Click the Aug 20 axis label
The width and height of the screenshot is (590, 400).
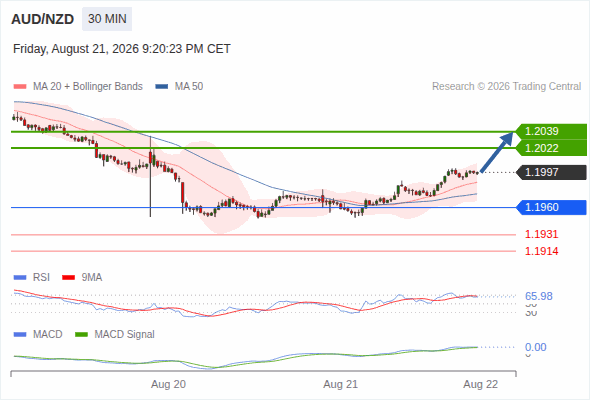tap(168, 384)
